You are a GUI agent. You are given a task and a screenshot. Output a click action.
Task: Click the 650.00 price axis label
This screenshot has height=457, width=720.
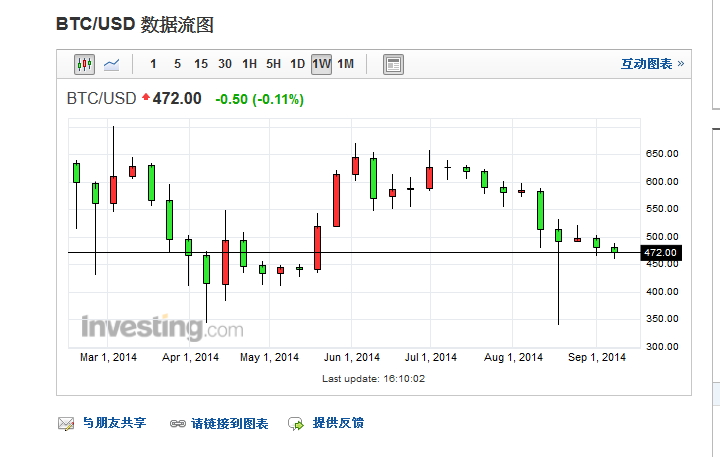[662, 154]
